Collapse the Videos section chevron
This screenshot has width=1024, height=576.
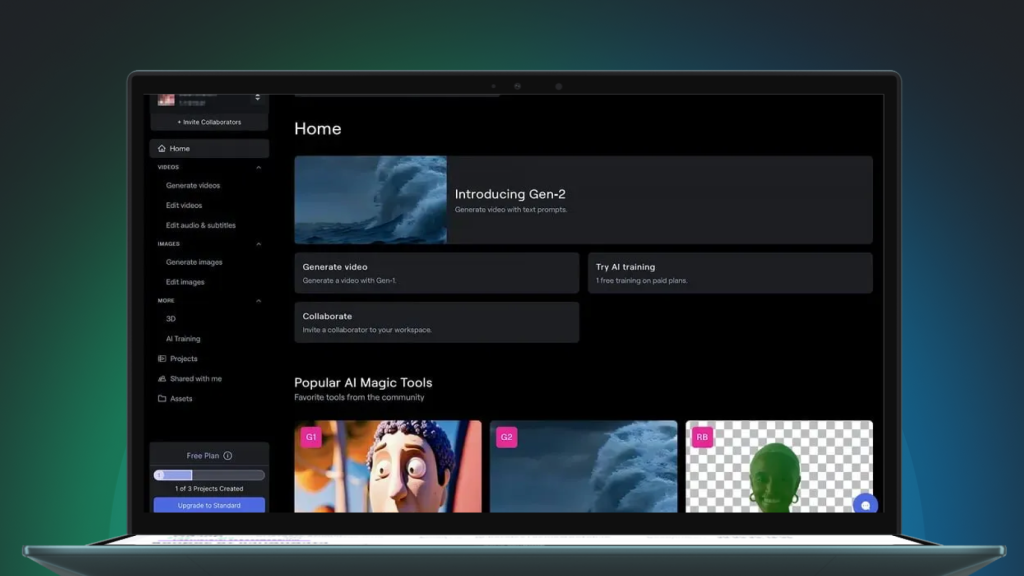coord(259,168)
